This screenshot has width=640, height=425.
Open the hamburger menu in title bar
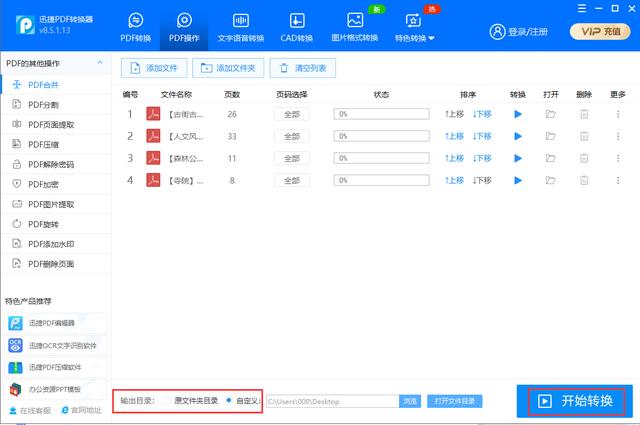(582, 8)
